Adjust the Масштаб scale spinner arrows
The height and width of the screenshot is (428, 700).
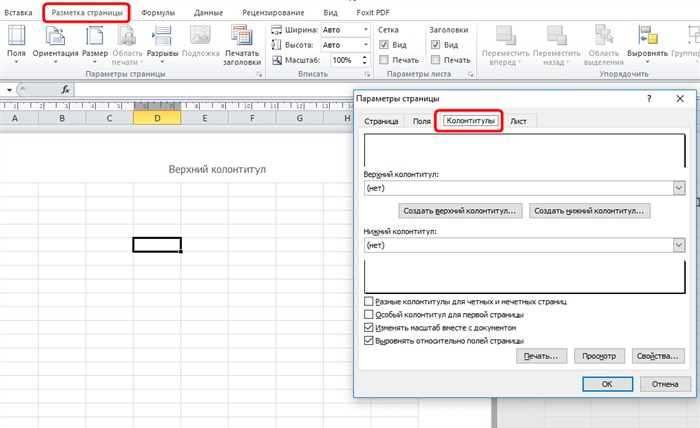364,60
